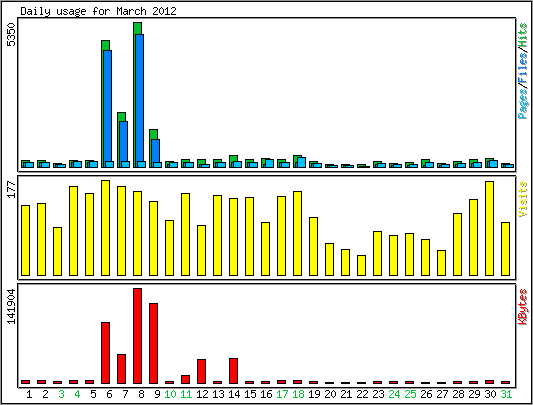This screenshot has height=405, width=533.
Task: Select day 10 green weekend label
Action: click(170, 394)
